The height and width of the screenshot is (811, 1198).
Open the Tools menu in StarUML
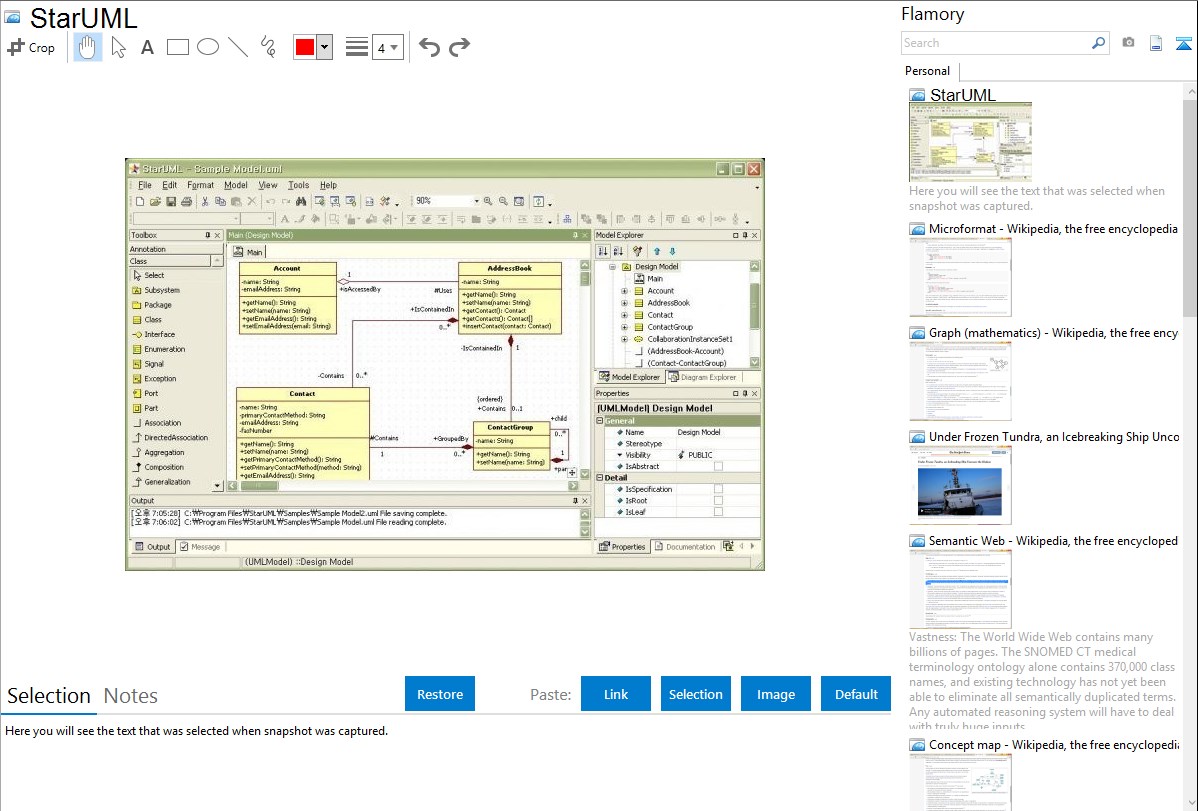click(x=298, y=185)
